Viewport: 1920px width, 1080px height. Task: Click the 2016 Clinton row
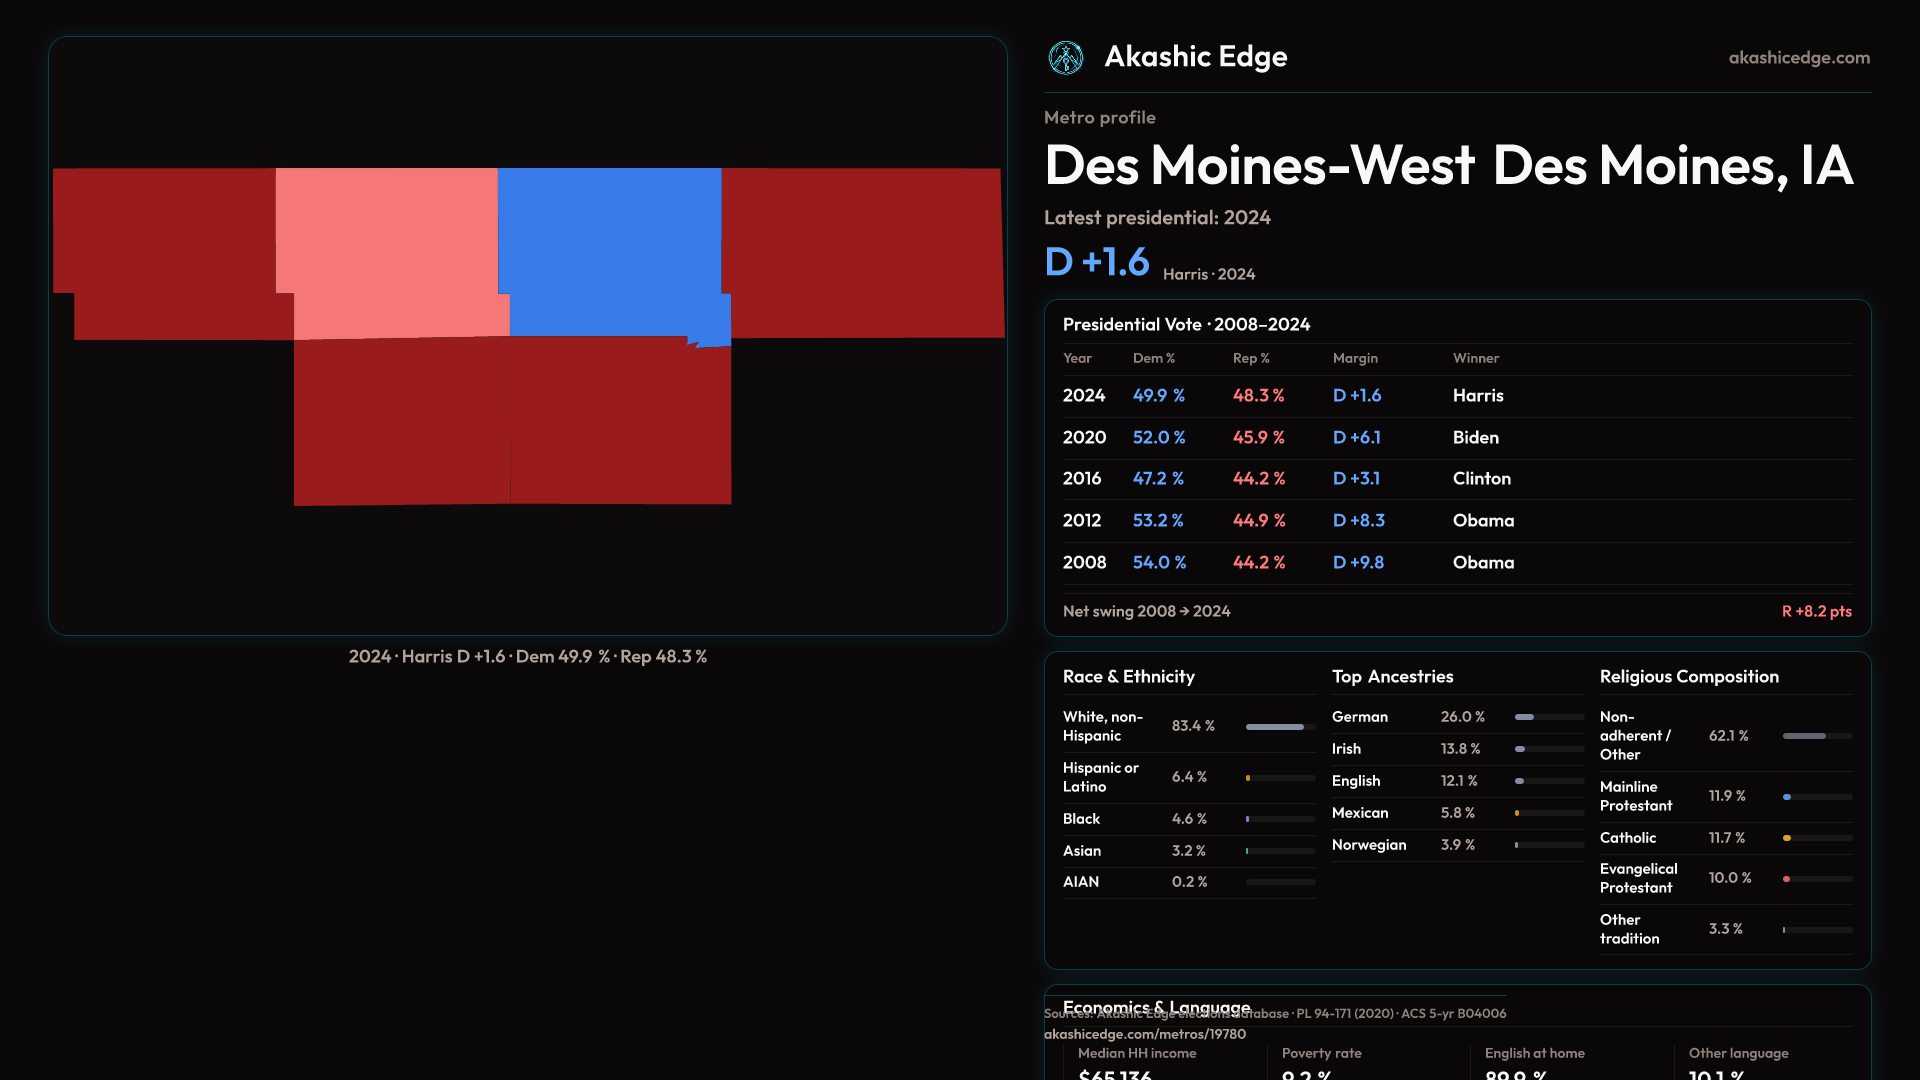pyautogui.click(x=1456, y=479)
